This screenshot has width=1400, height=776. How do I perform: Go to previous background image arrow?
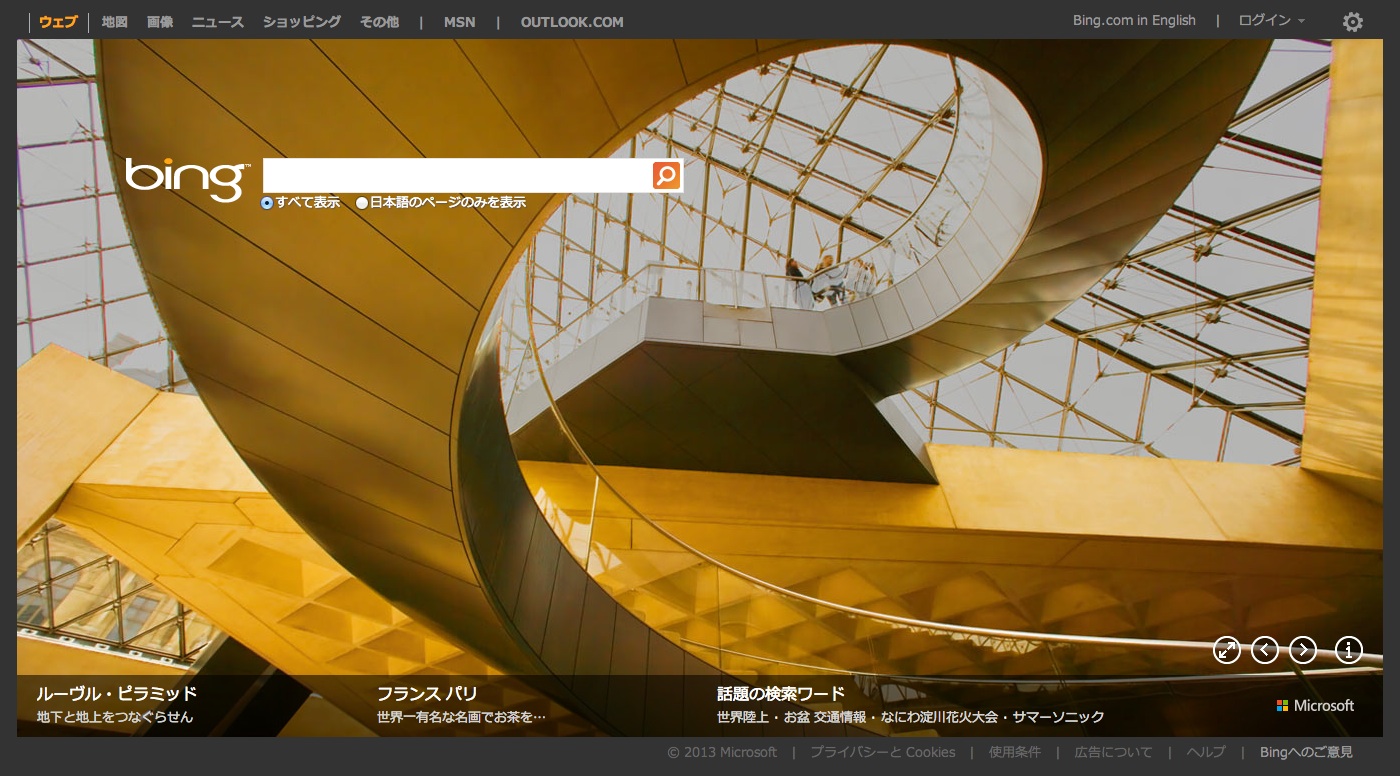pyautogui.click(x=1265, y=650)
